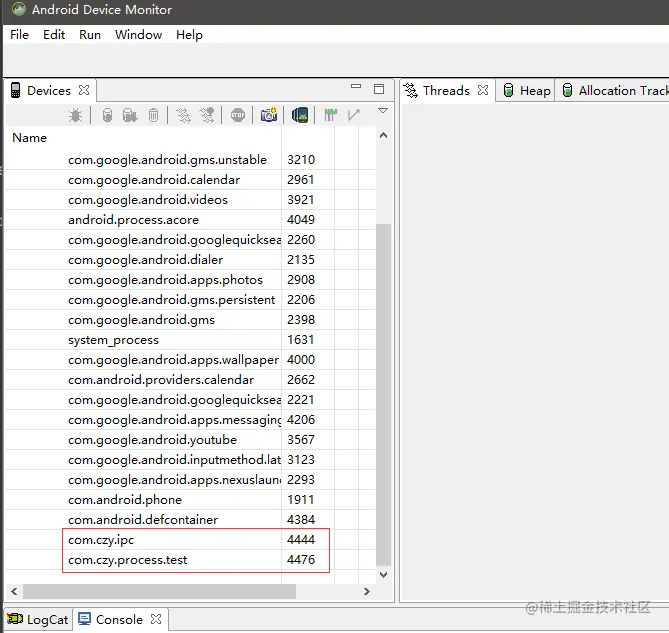Click the vertical scrollbar thumb in Devices

[383, 395]
